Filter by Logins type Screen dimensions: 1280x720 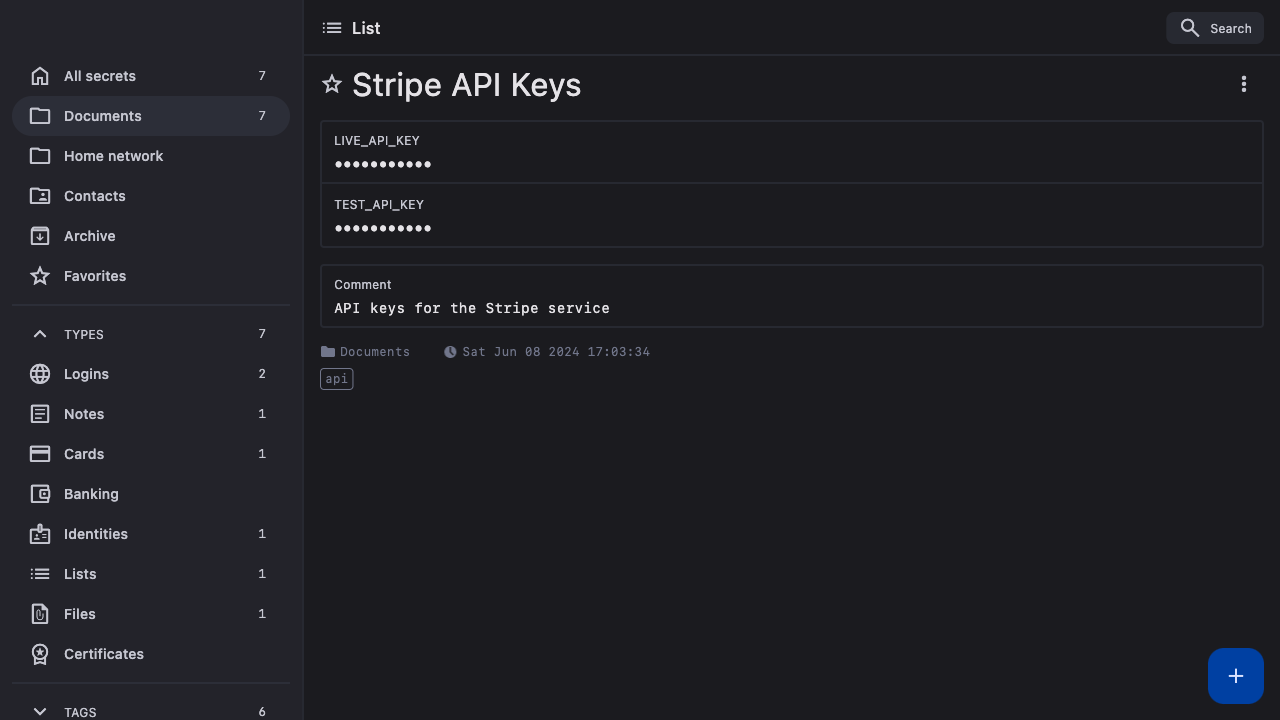coord(86,374)
